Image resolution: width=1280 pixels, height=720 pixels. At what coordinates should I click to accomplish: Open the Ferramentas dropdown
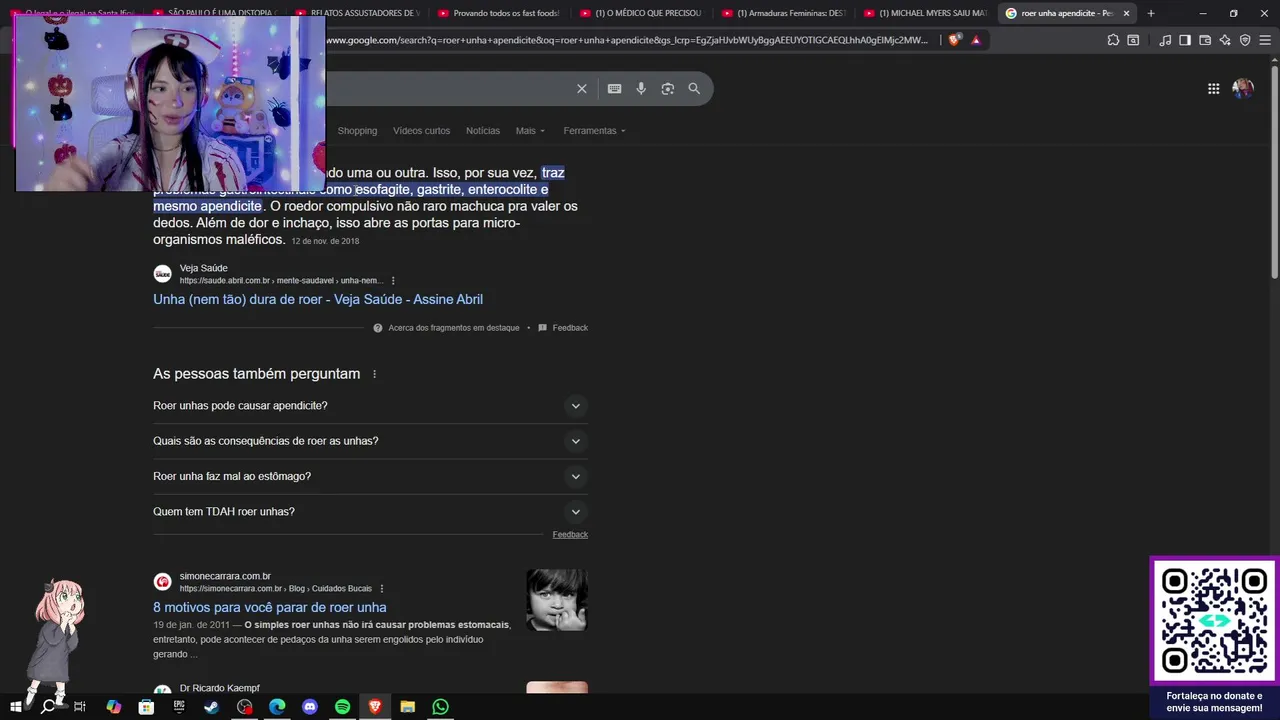(594, 131)
